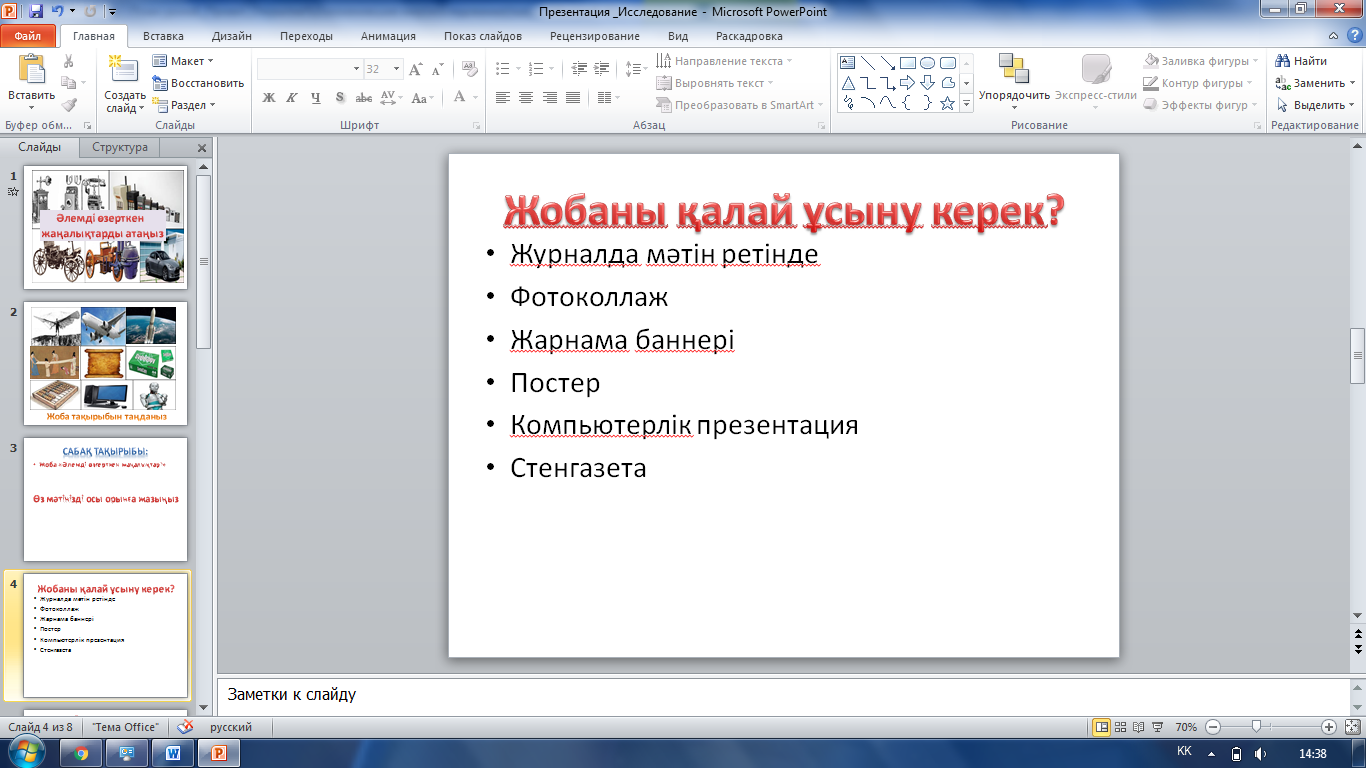Open the Заменить dropdown arrow
Image resolution: width=1366 pixels, height=768 pixels.
coord(1352,83)
